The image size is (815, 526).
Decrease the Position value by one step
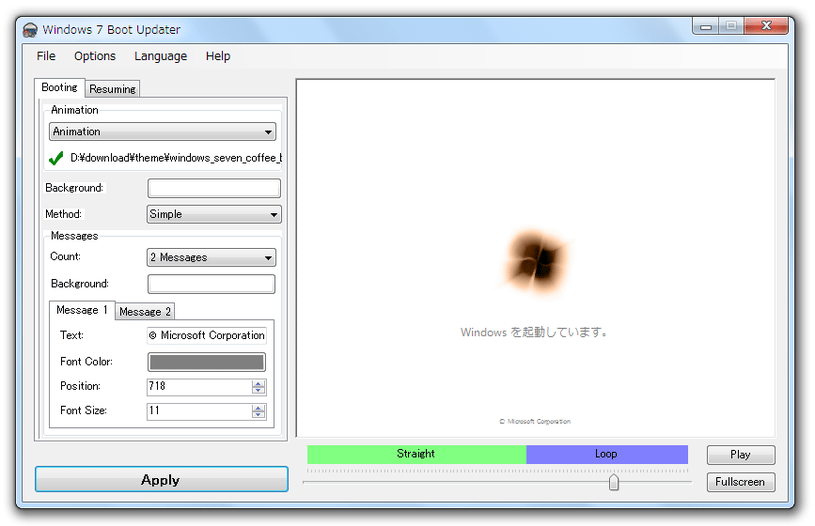[x=258, y=390]
